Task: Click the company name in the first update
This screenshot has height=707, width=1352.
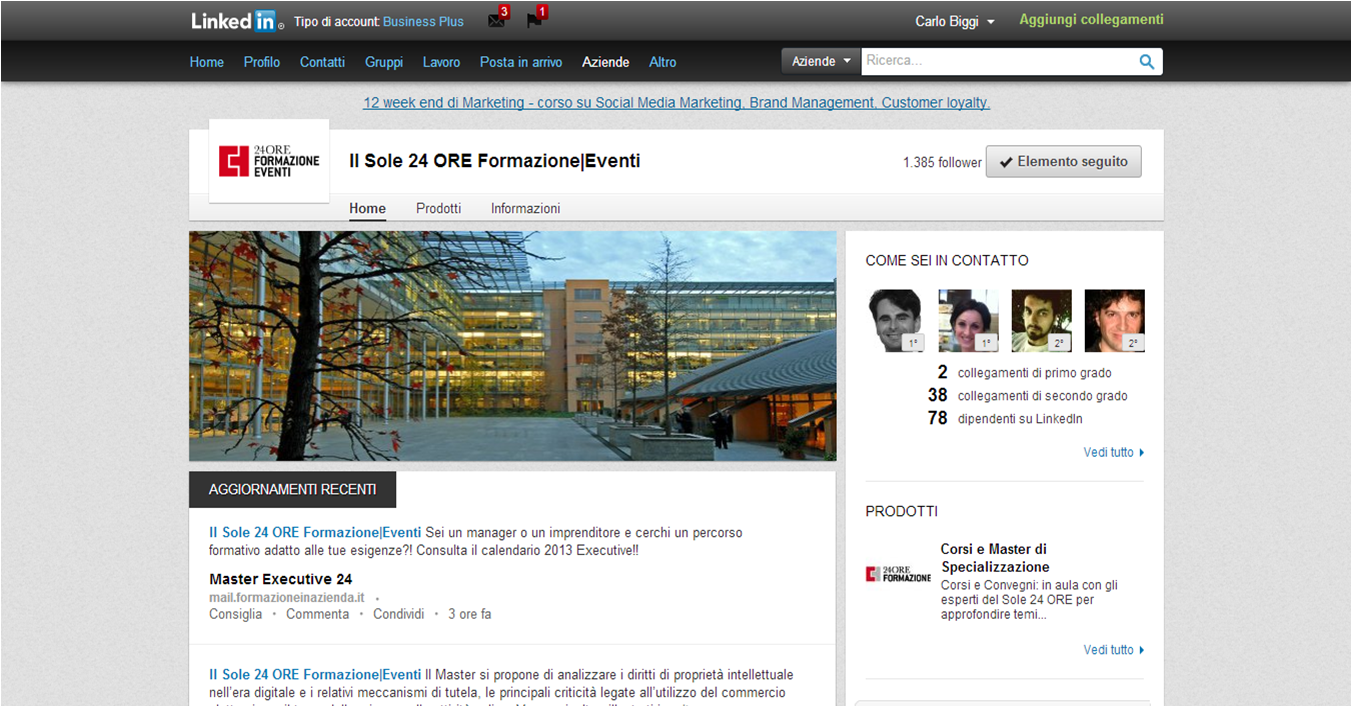Action: tap(315, 532)
